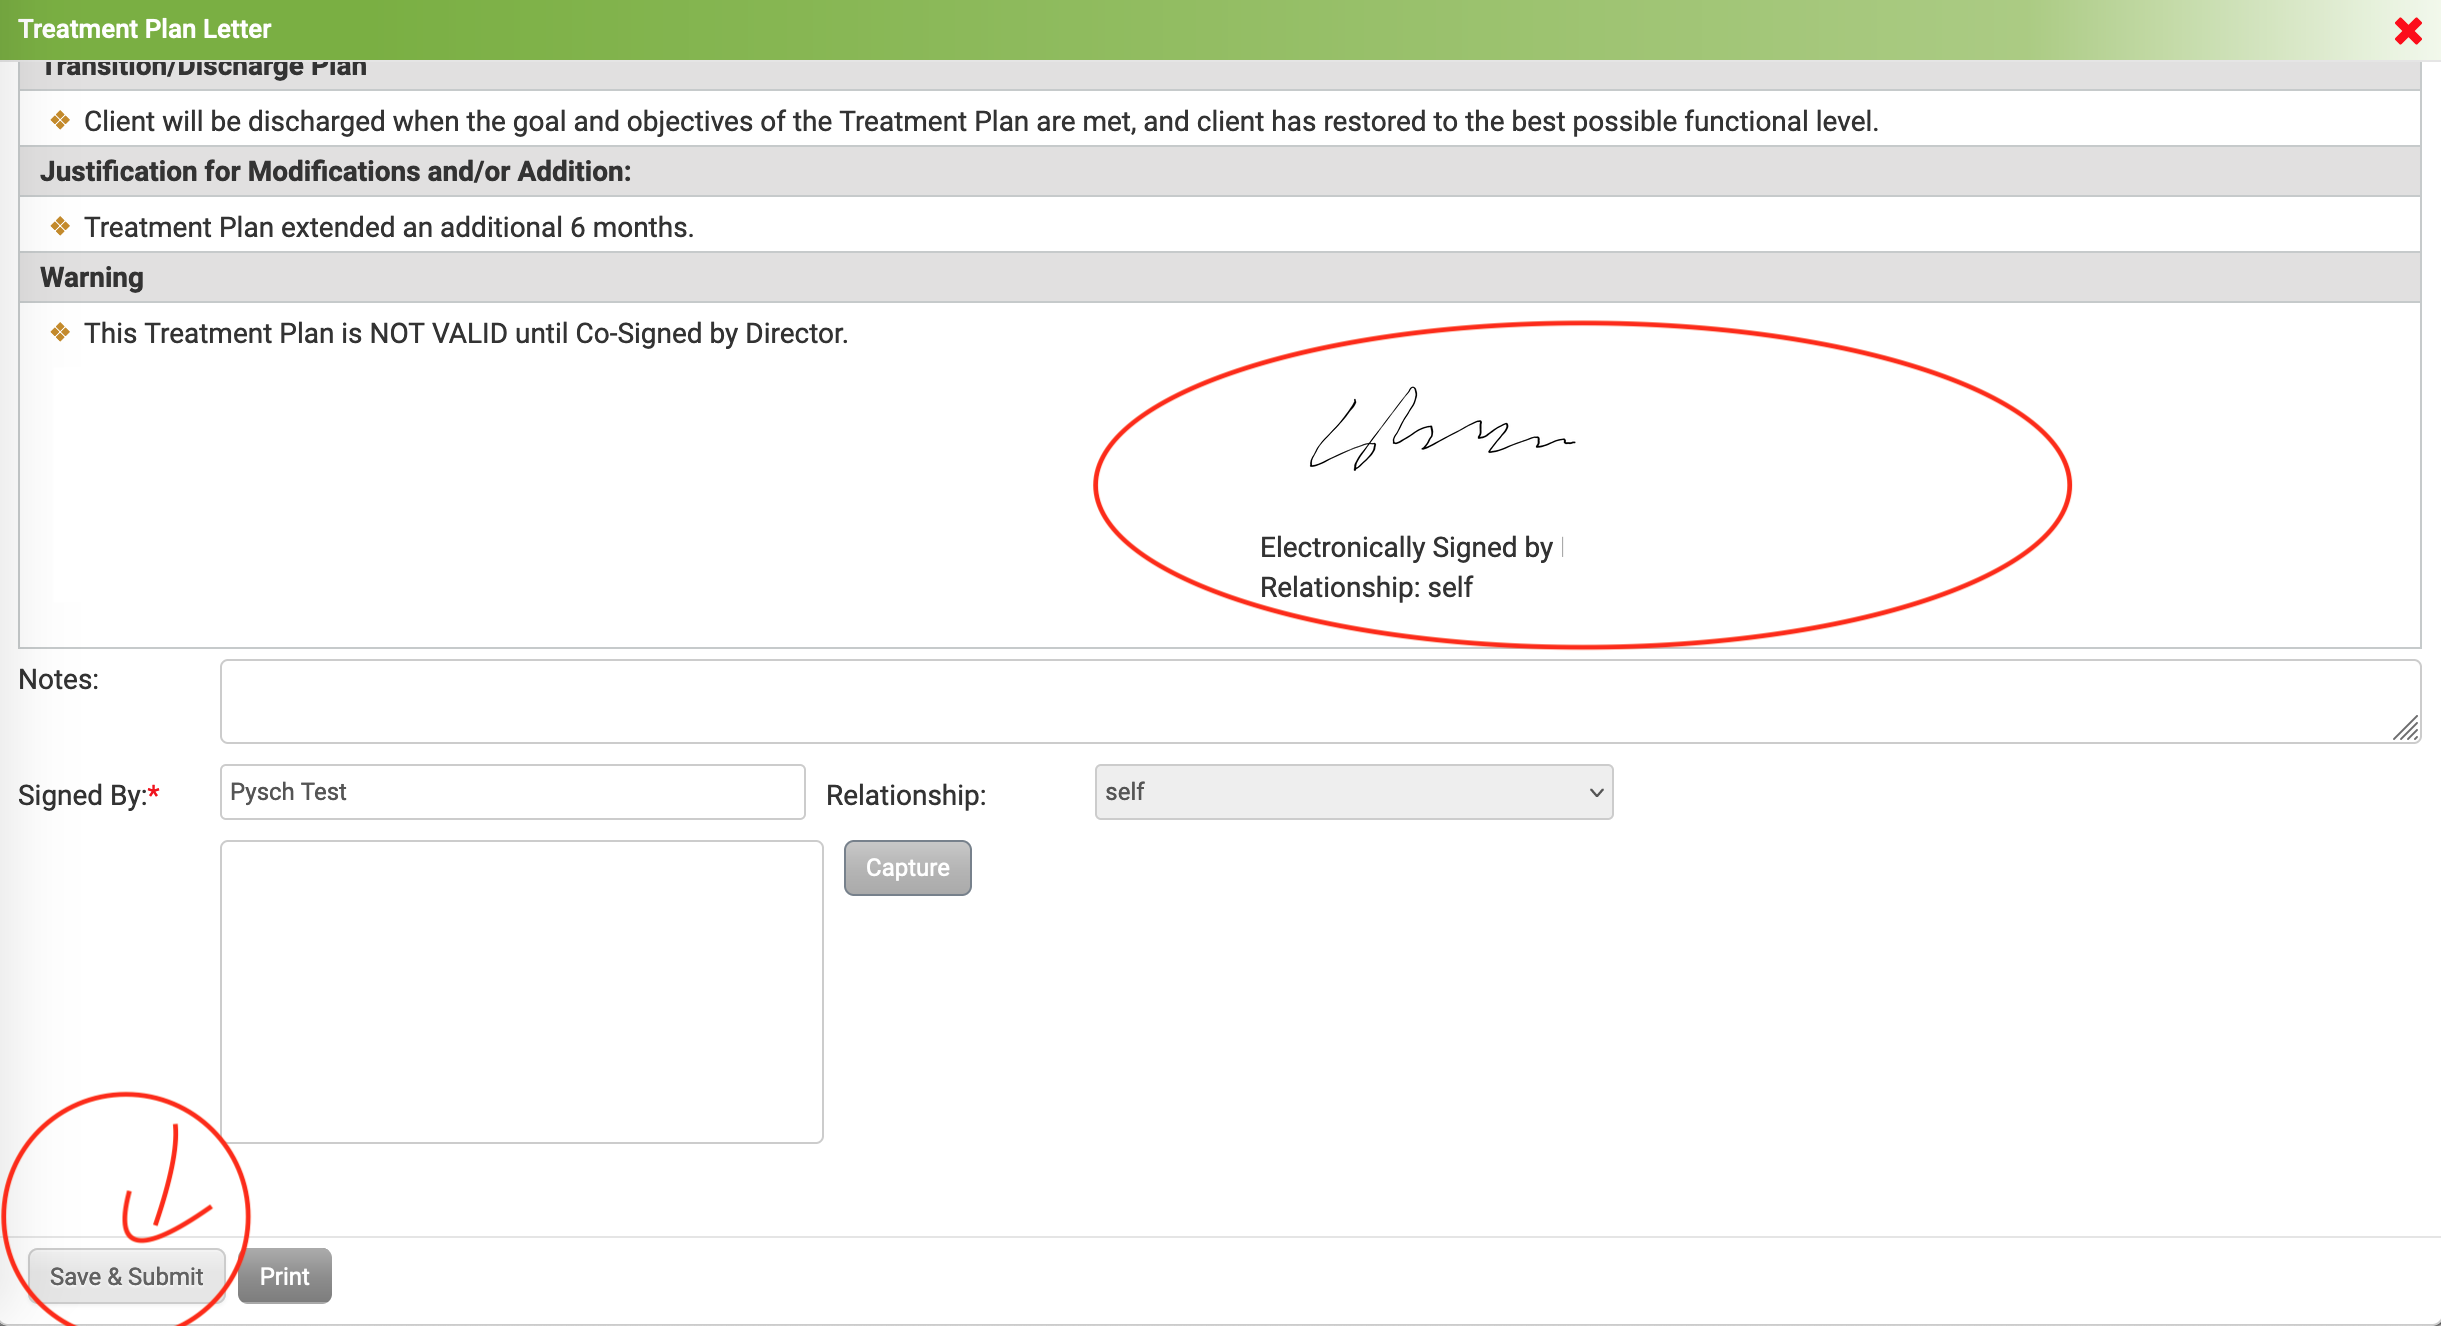Close the Treatment Plan Letter dialog
Screen dimensions: 2441x1326
2407,31
